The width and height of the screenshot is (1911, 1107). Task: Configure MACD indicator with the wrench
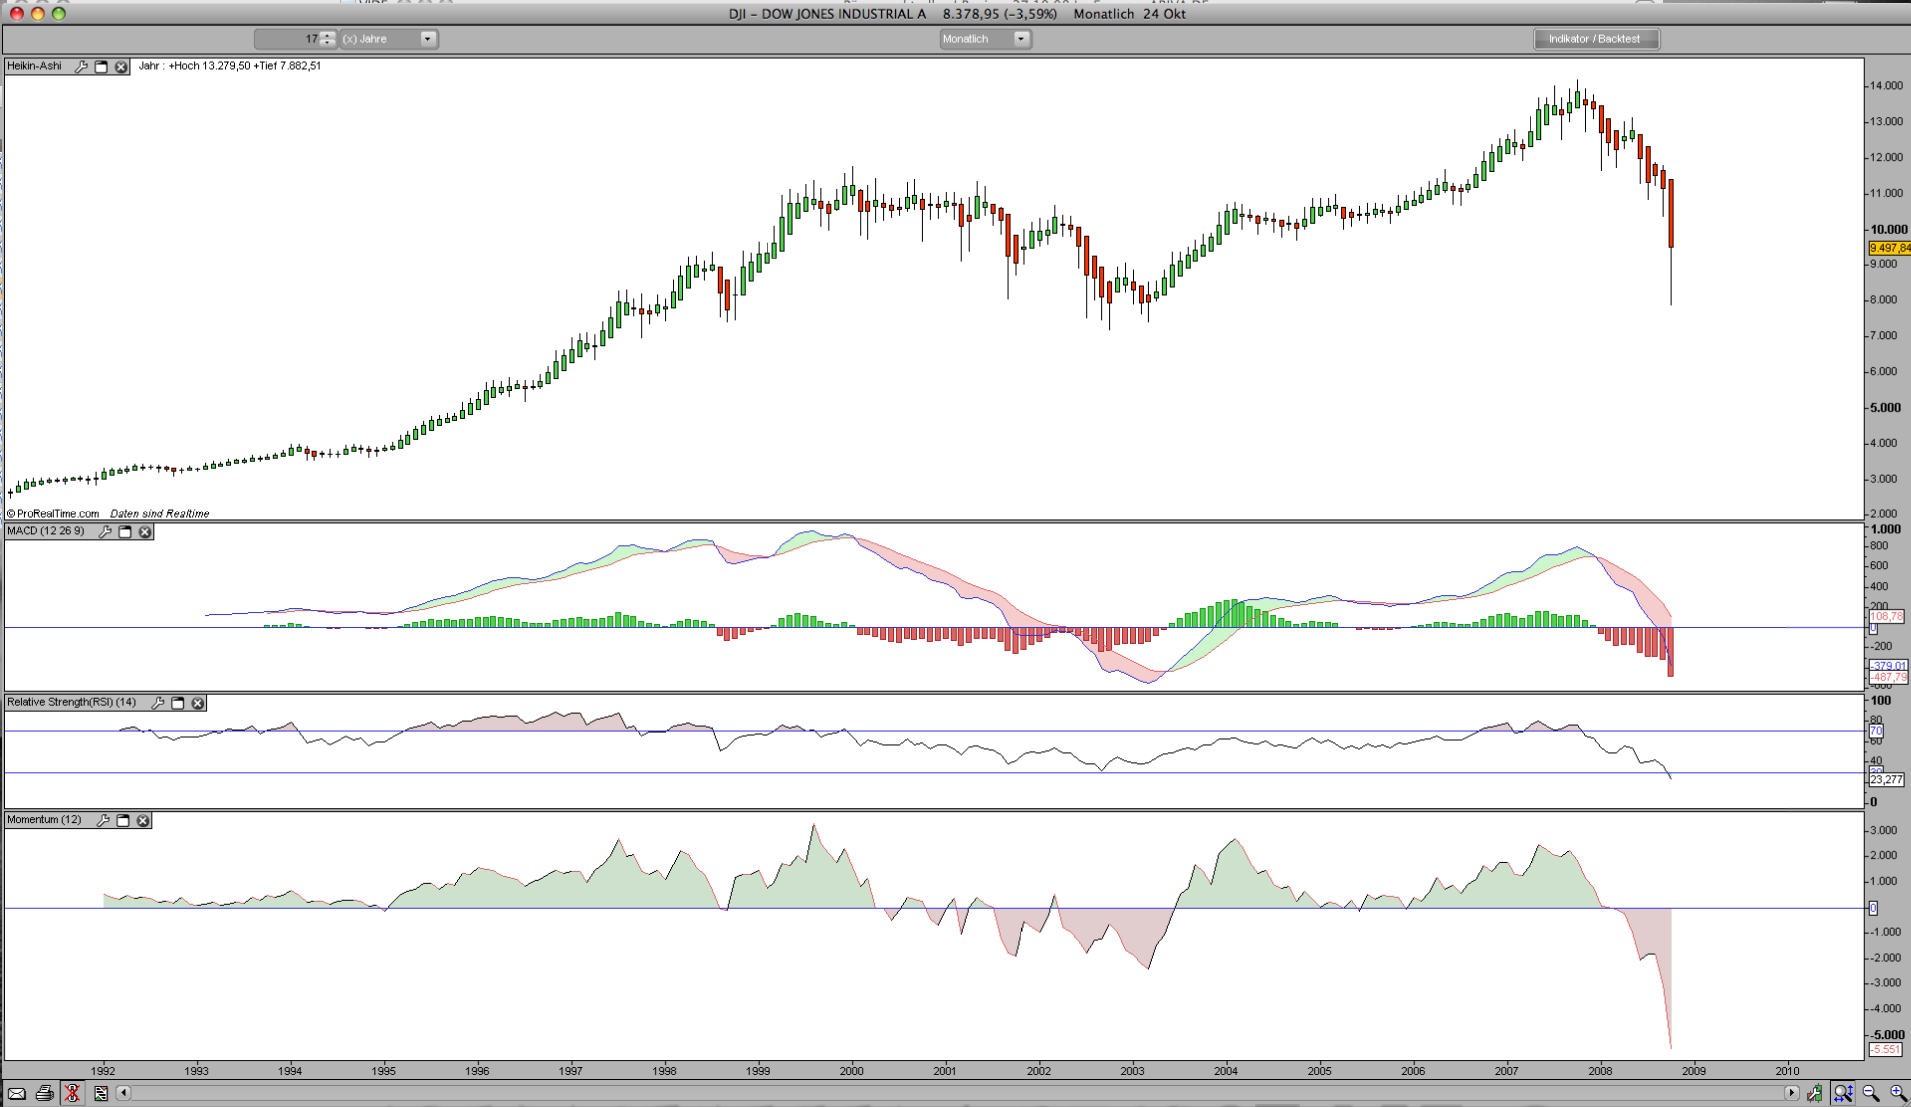[105, 532]
